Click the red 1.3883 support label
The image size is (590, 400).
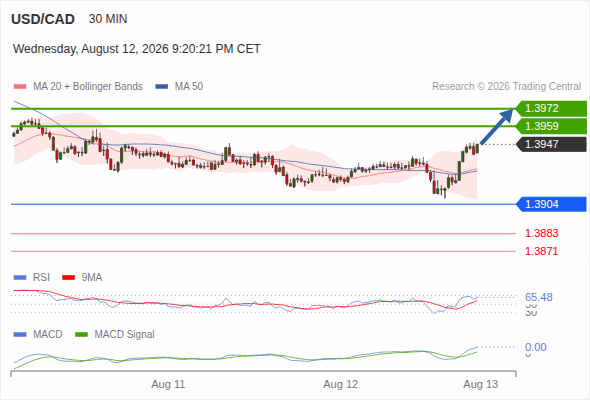(x=541, y=233)
